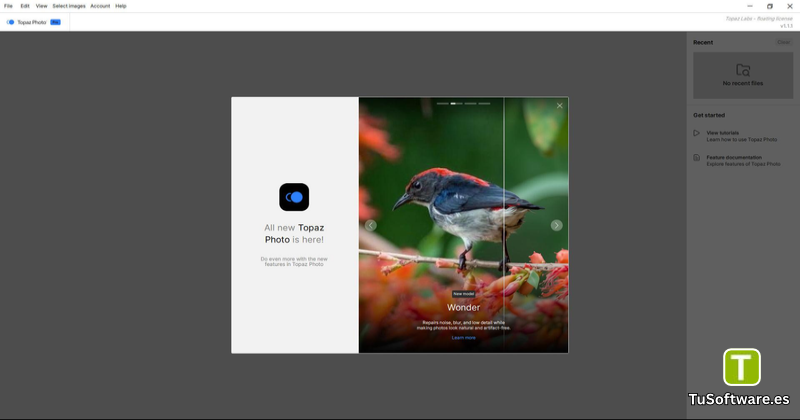Click the Get started heading
The width and height of the screenshot is (800, 420).
click(x=709, y=115)
